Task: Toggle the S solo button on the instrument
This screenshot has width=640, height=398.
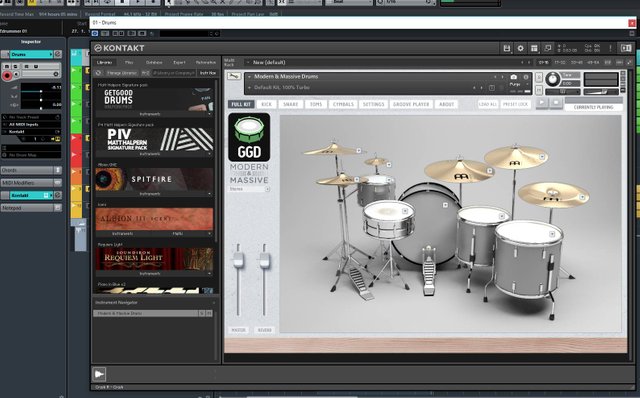Action: pos(539,77)
